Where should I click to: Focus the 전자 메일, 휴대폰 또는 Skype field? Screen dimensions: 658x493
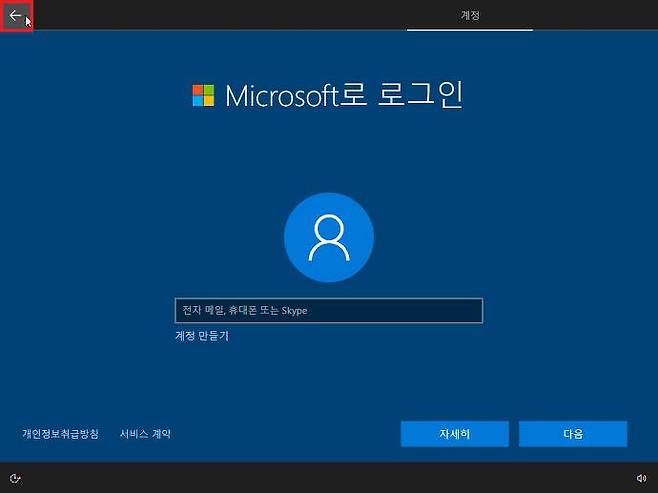click(x=329, y=310)
